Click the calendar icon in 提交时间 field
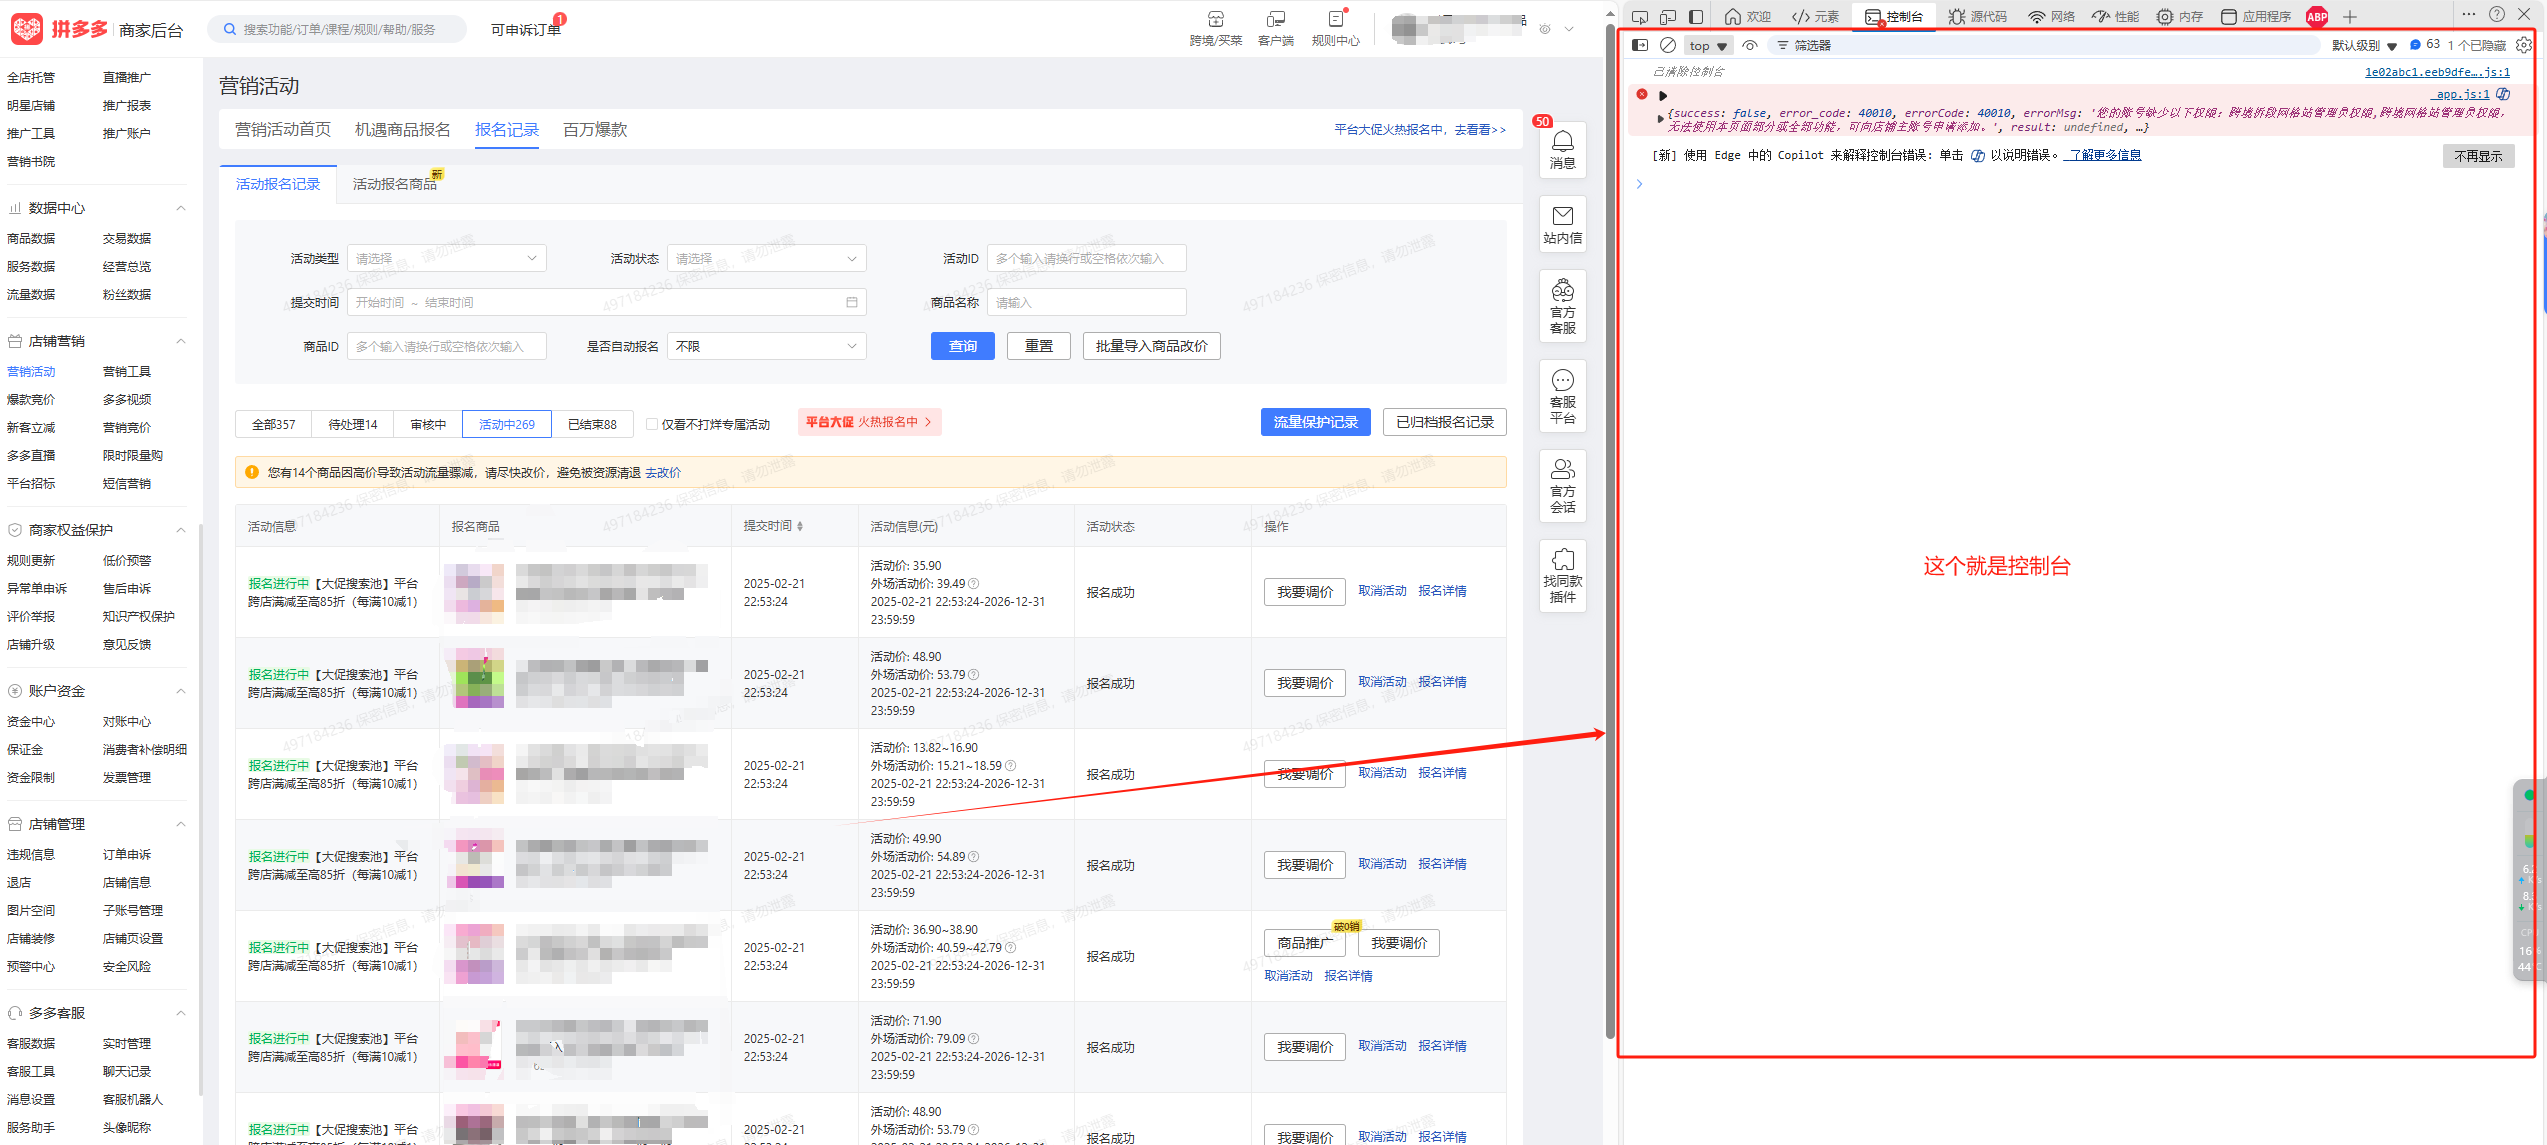The height and width of the screenshot is (1145, 2547). pyautogui.click(x=852, y=302)
